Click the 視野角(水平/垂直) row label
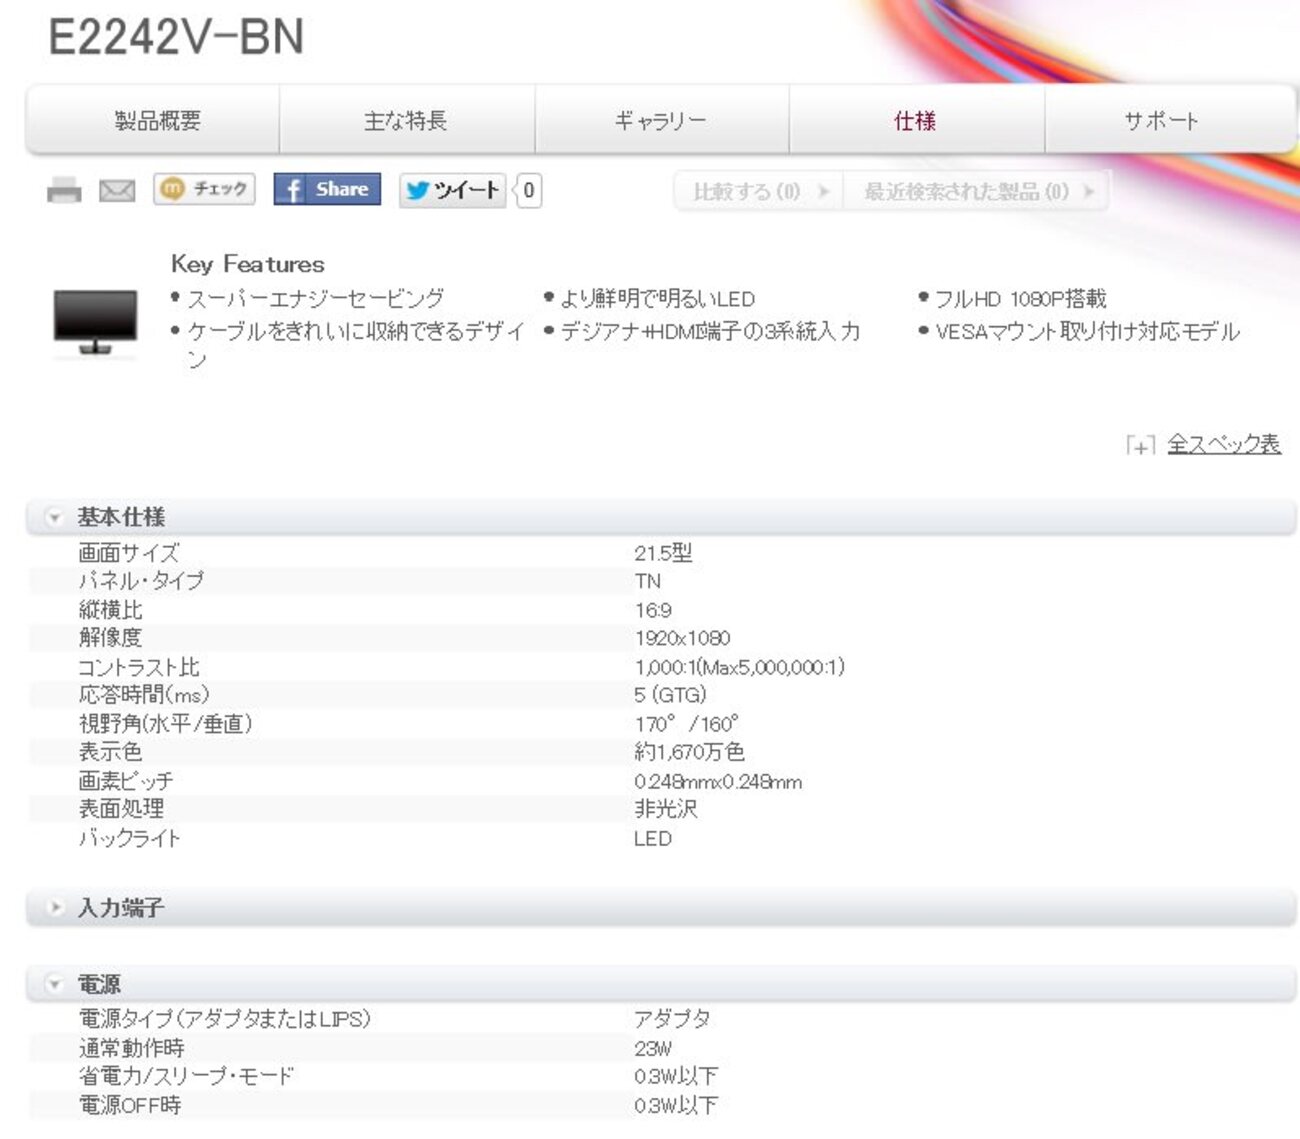The height and width of the screenshot is (1139, 1300). point(165,724)
